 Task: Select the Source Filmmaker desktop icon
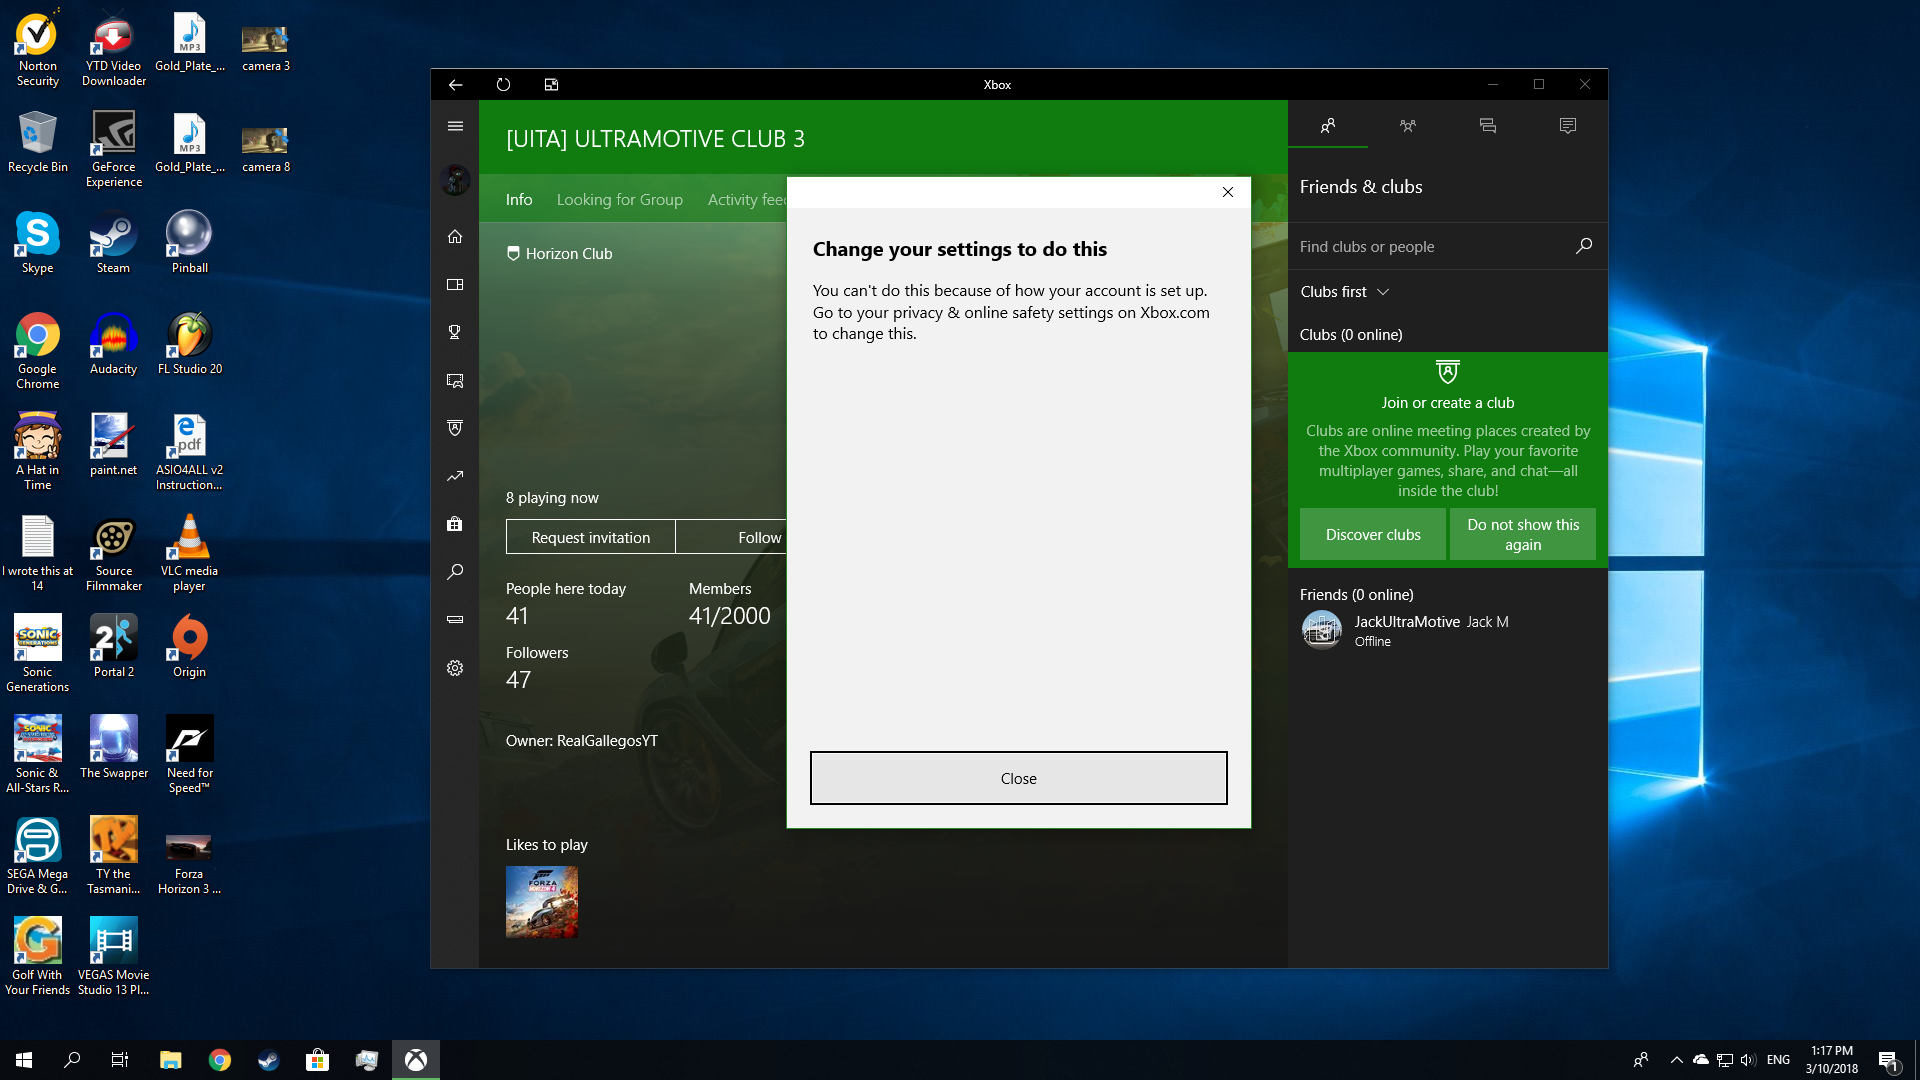[113, 553]
